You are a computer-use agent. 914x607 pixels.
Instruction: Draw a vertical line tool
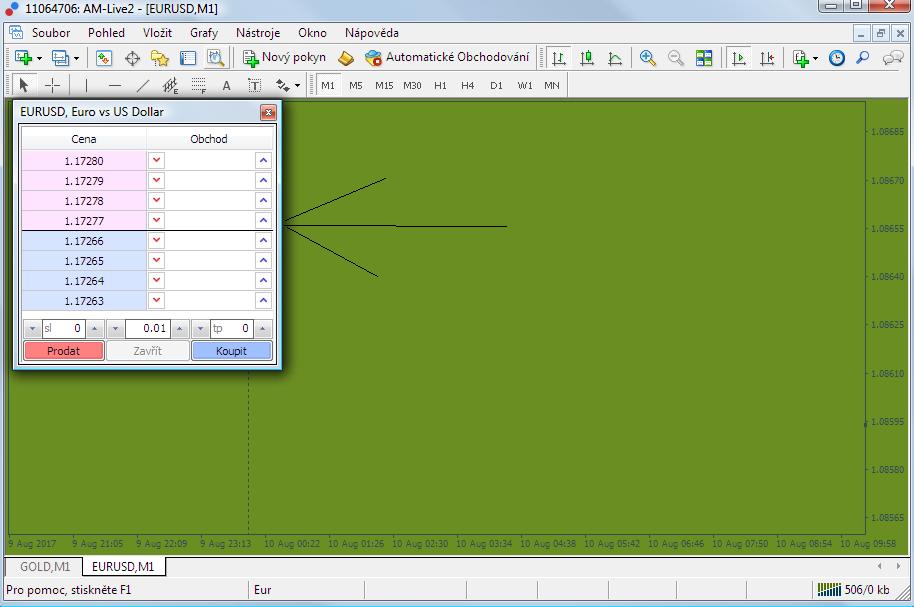tap(86, 85)
